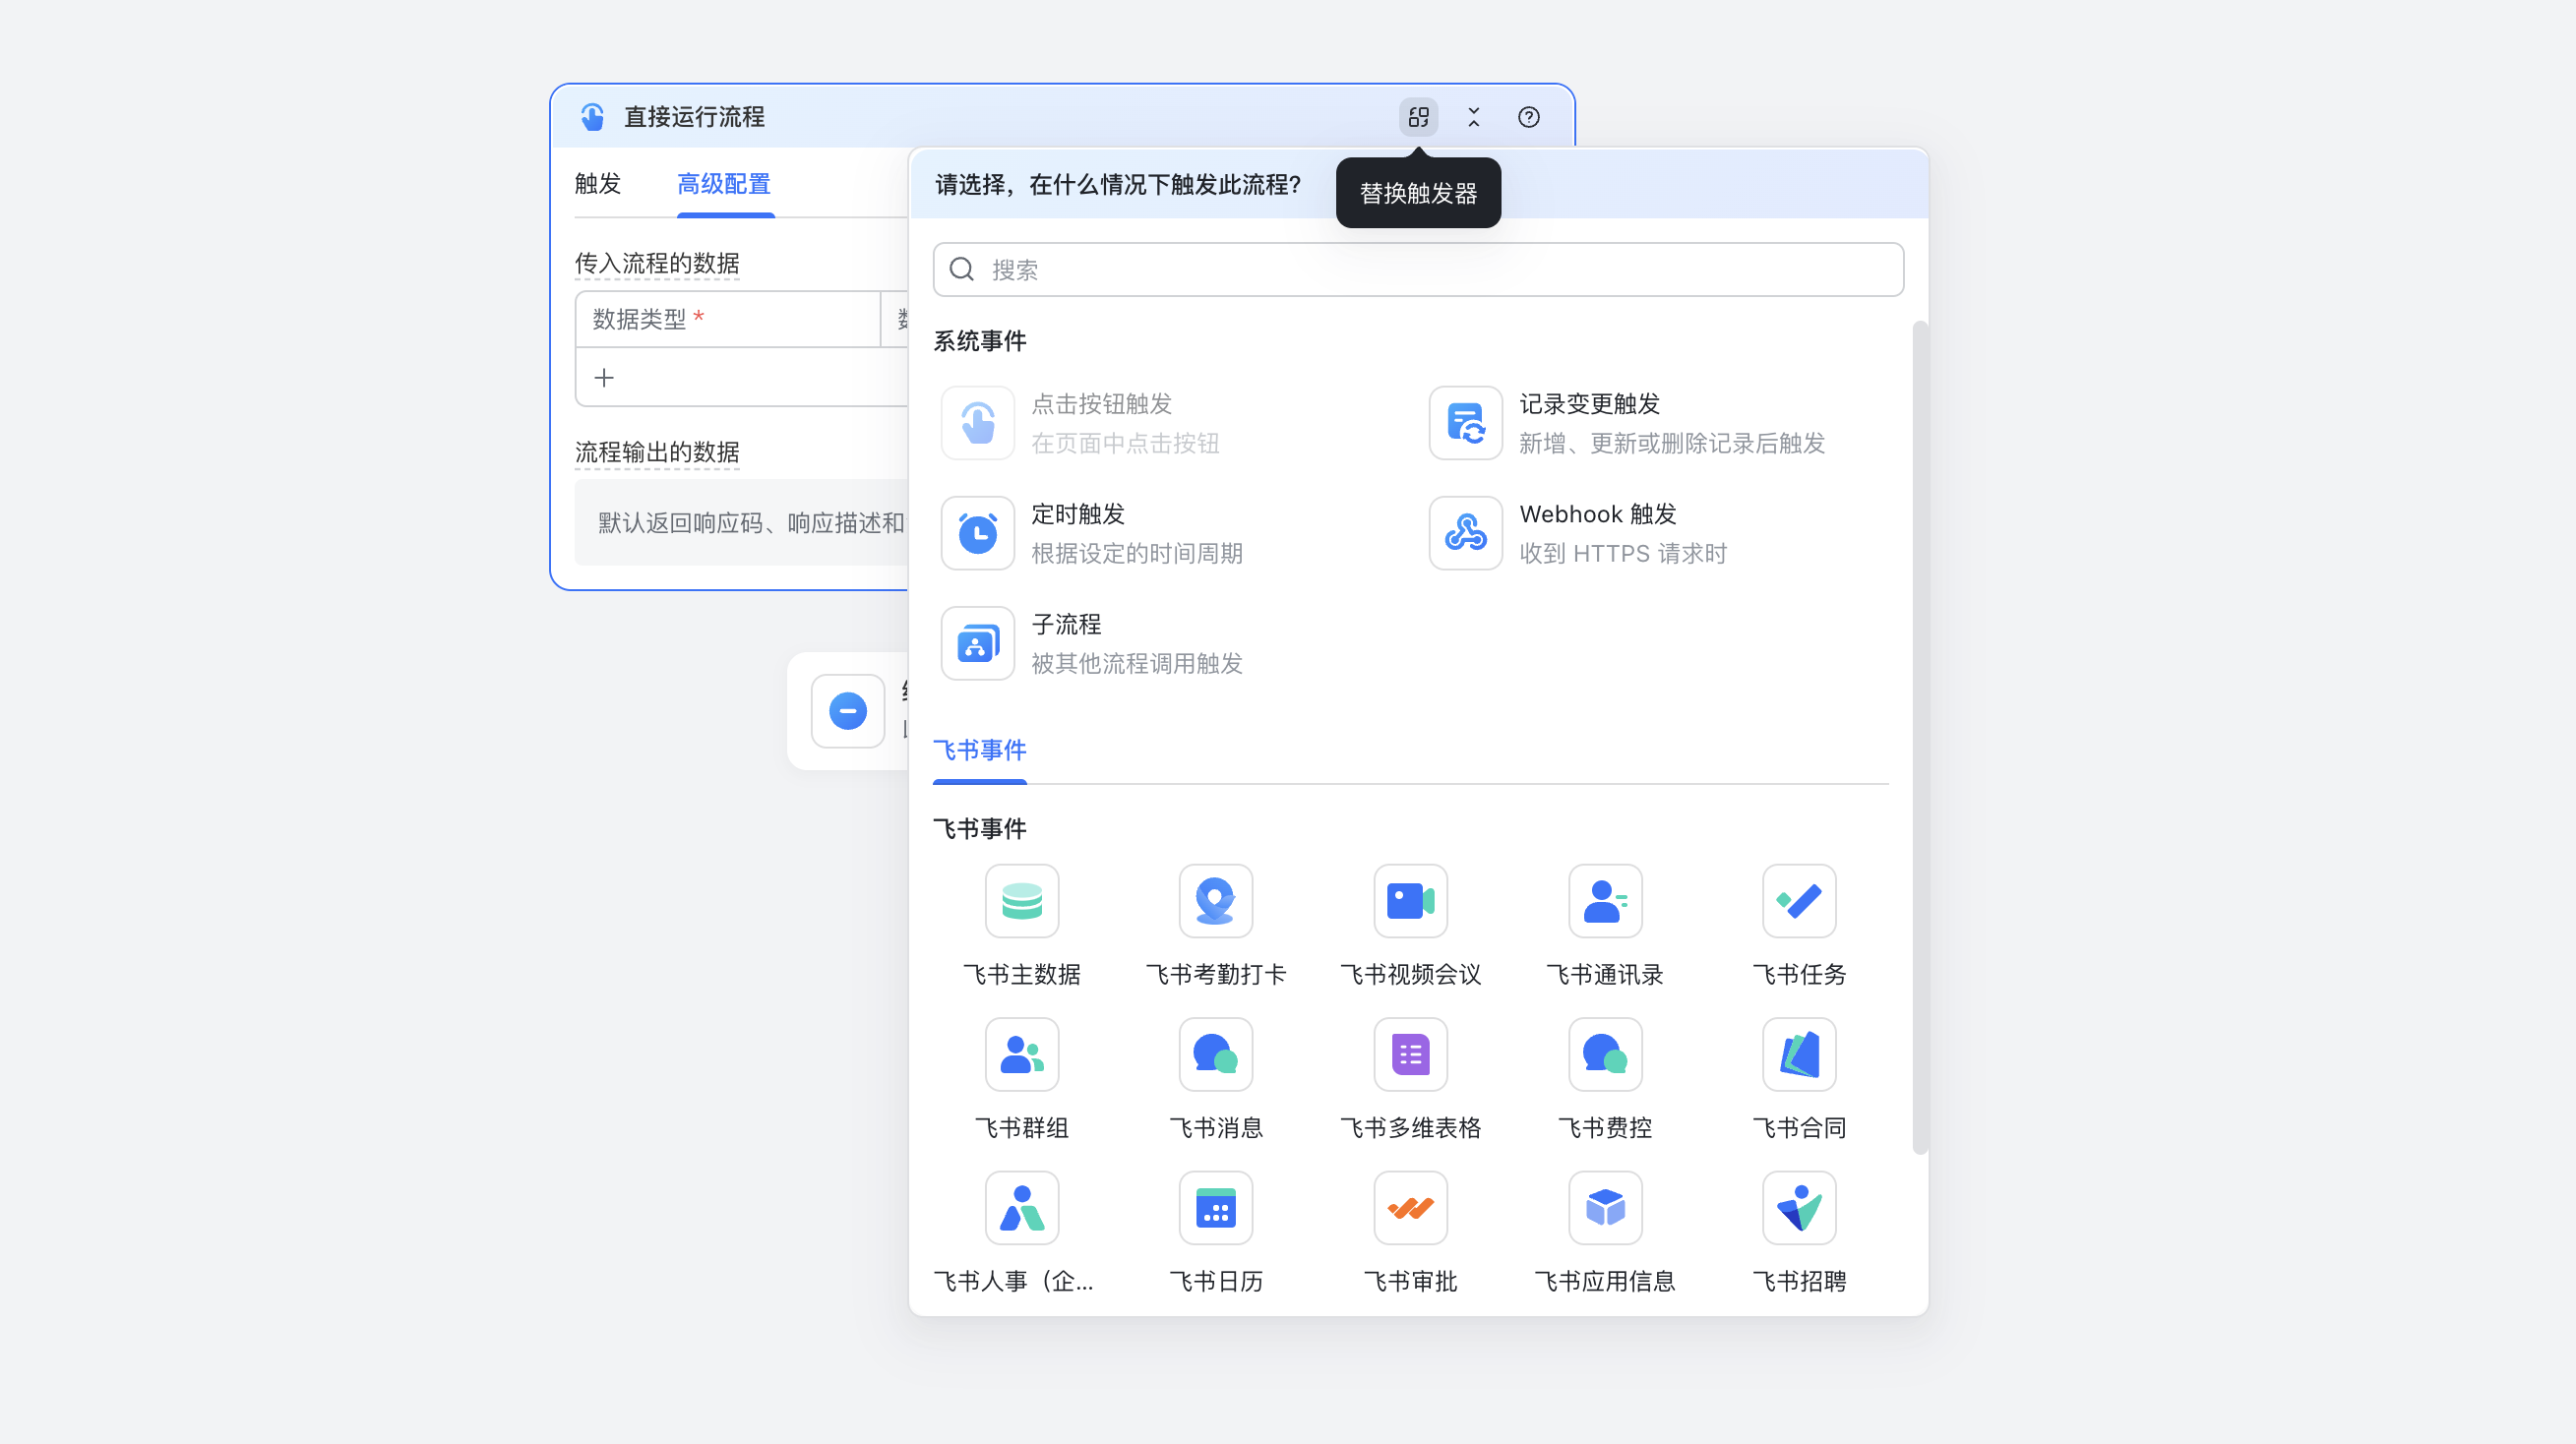Pick the 子流程 trigger icon

click(x=977, y=643)
